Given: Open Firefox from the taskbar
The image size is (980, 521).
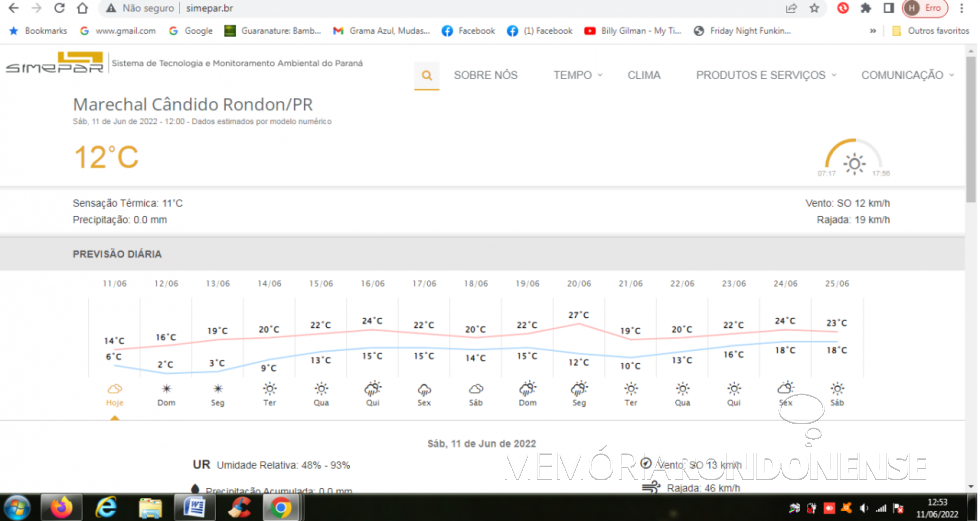Looking at the screenshot, I should tap(61, 508).
